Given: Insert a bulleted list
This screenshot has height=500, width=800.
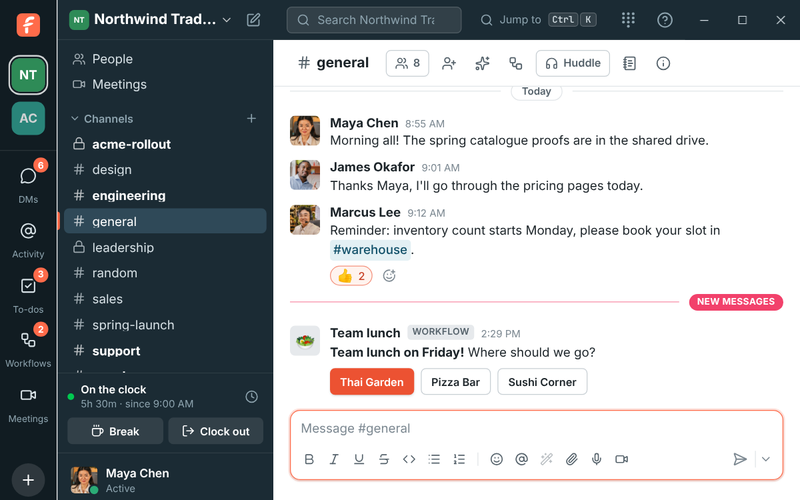Looking at the screenshot, I should pyautogui.click(x=434, y=459).
